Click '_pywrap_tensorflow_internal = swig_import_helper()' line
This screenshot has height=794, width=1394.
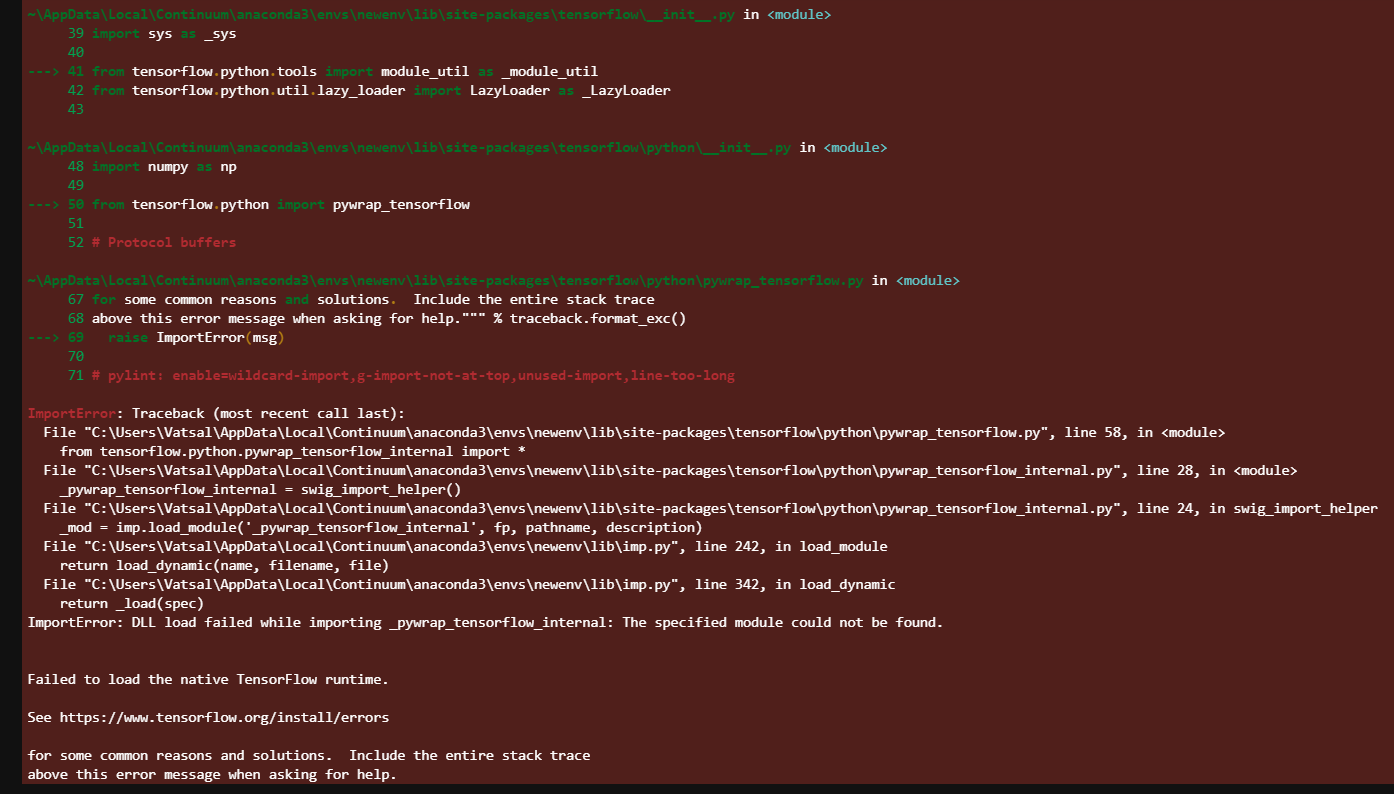[x=261, y=490]
